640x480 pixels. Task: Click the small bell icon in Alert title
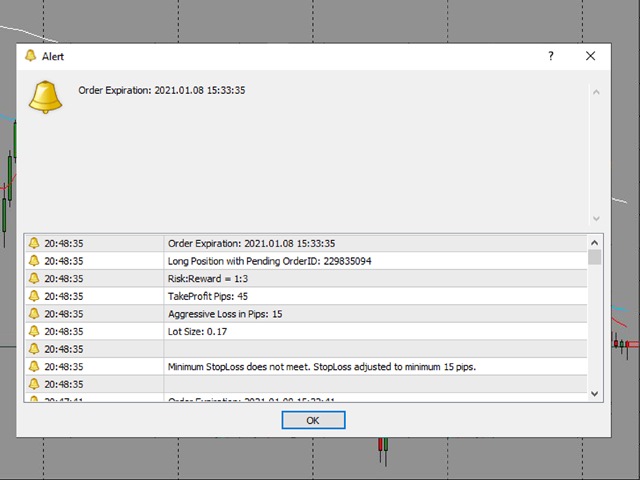click(x=30, y=56)
